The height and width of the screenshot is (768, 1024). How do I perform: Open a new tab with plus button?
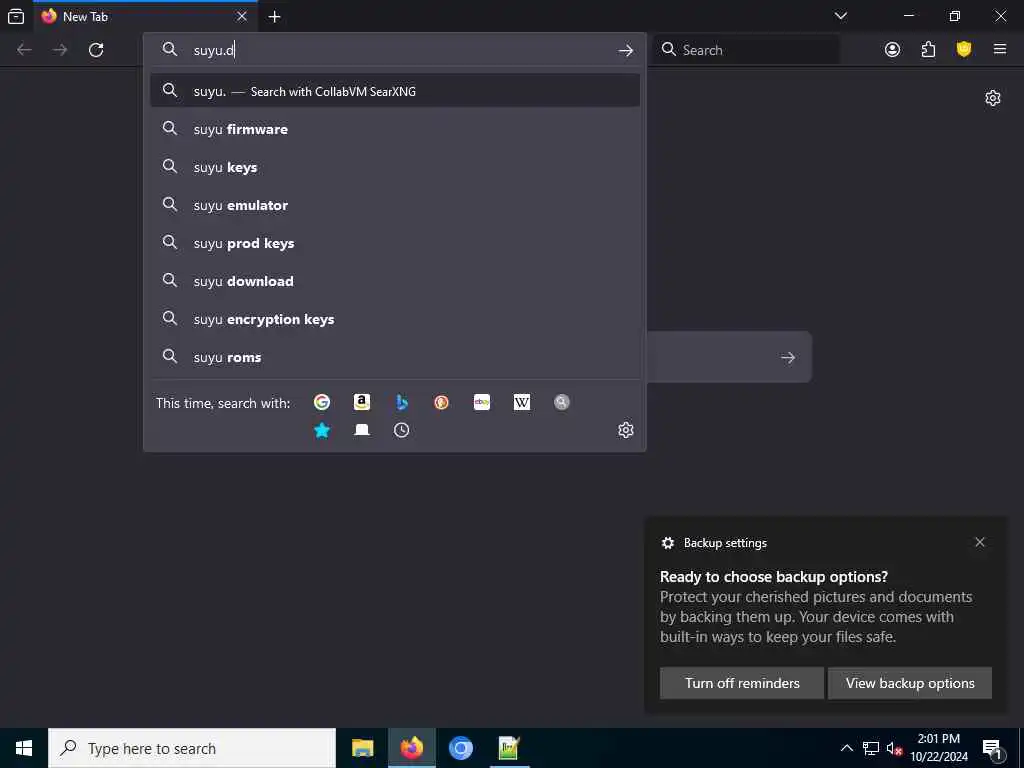click(x=274, y=17)
